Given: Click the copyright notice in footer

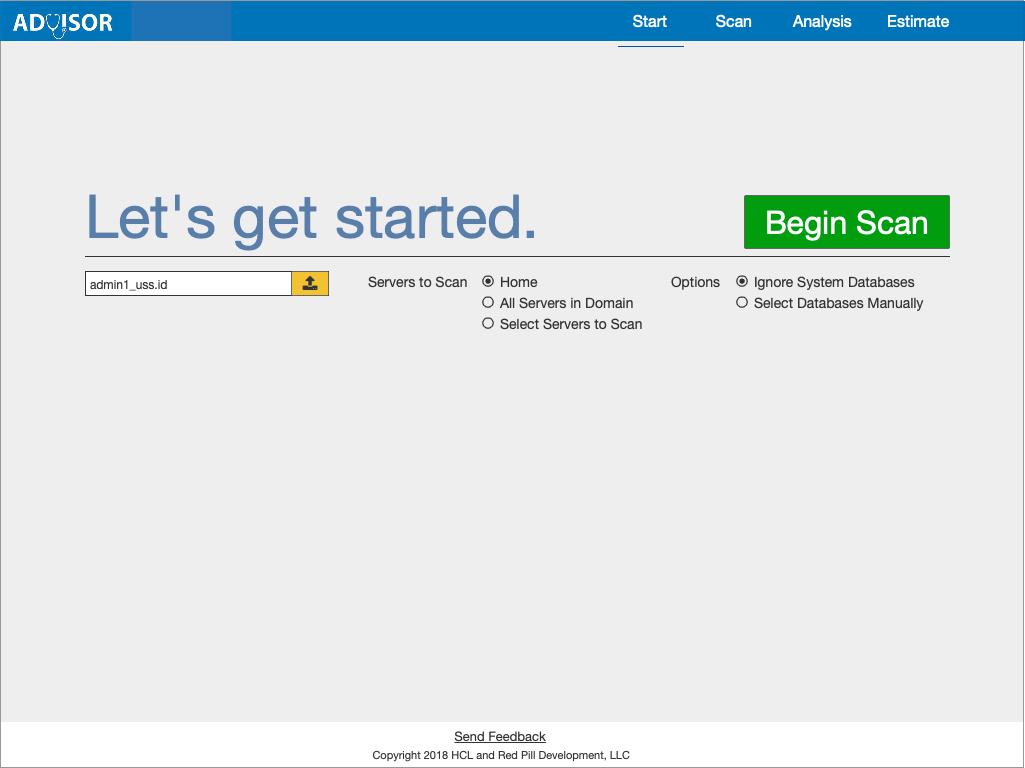Looking at the screenshot, I should 500,755.
